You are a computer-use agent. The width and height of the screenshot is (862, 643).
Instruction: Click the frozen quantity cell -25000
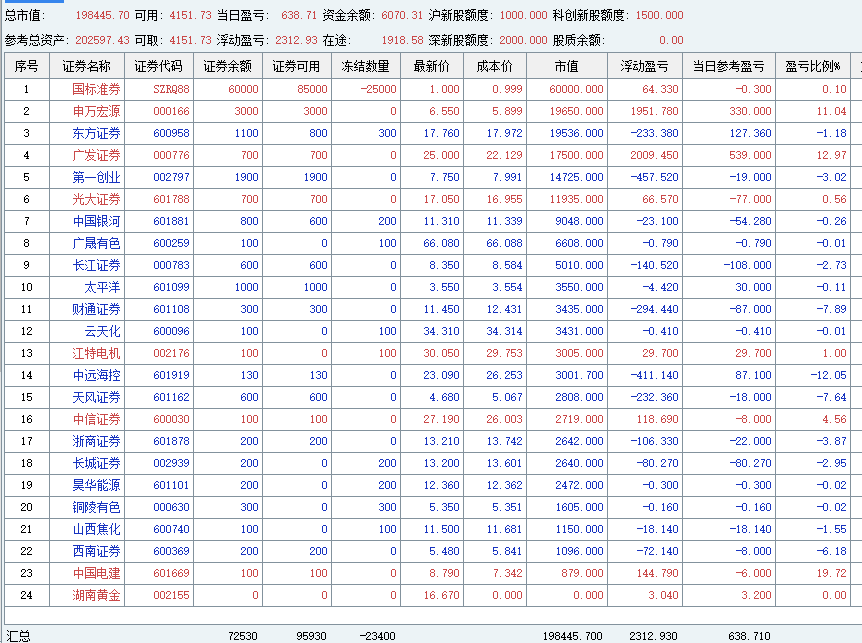tap(378, 89)
